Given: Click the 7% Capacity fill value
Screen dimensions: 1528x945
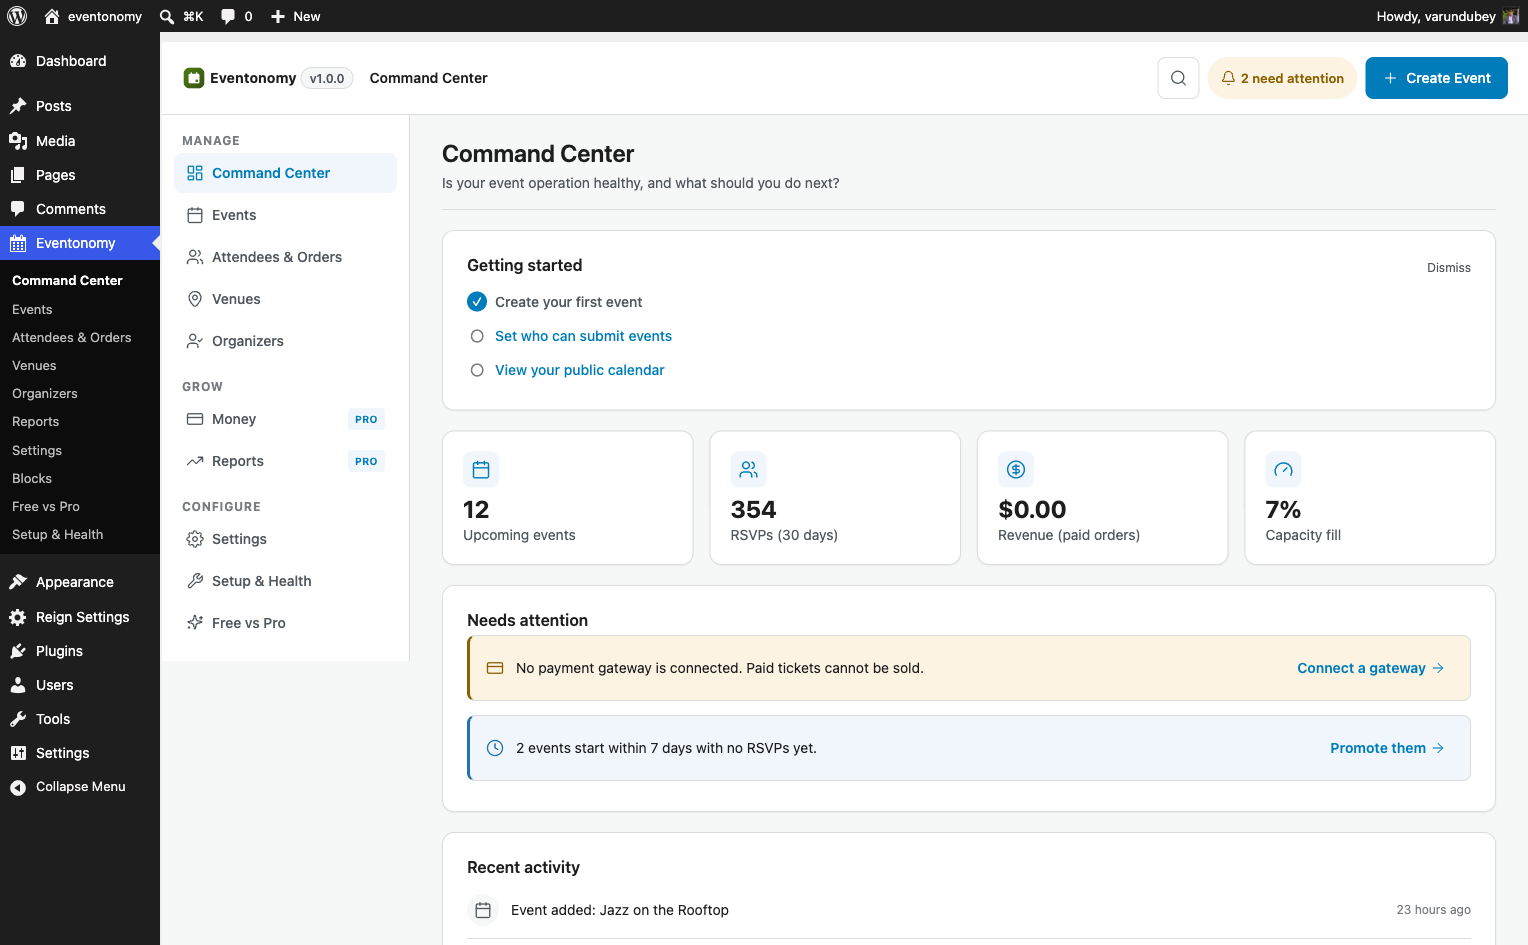Looking at the screenshot, I should [x=1283, y=510].
